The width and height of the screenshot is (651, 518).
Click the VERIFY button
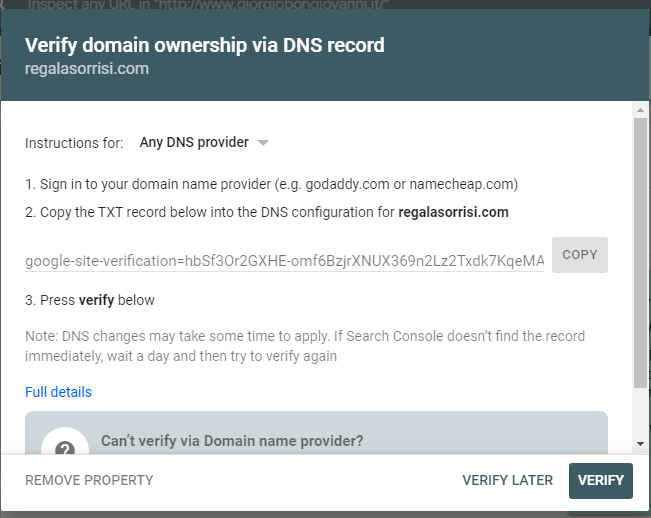point(601,481)
